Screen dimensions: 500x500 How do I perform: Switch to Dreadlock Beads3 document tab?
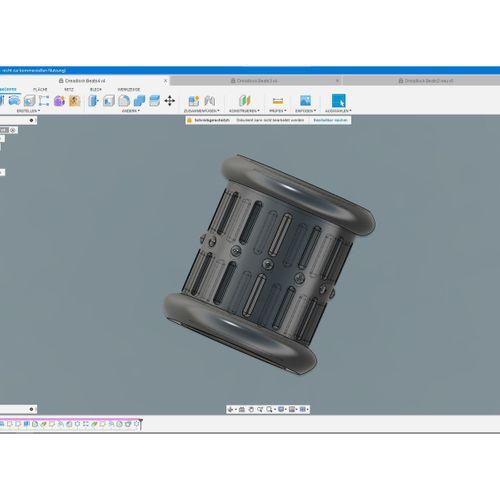(255, 81)
